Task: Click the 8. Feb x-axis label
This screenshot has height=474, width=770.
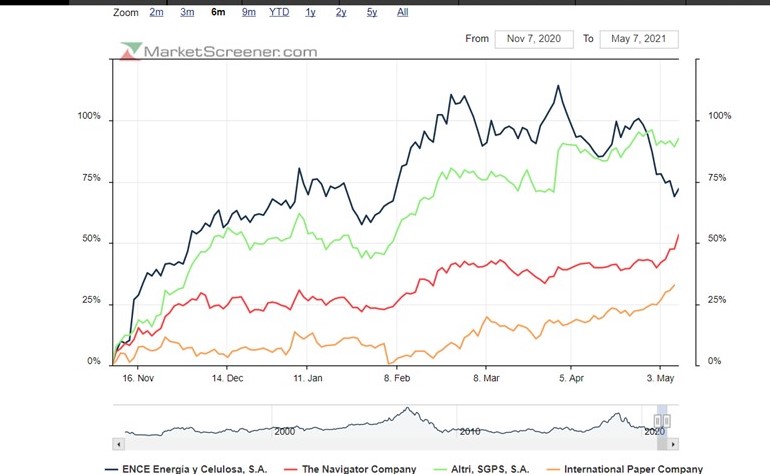Action: point(397,378)
